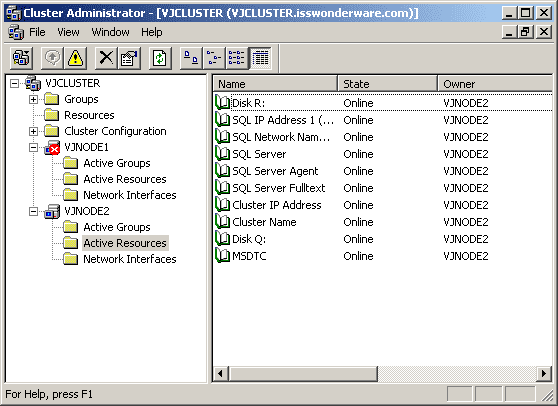This screenshot has height=406, width=558.
Task: Sort by the State column header
Action: (387, 84)
